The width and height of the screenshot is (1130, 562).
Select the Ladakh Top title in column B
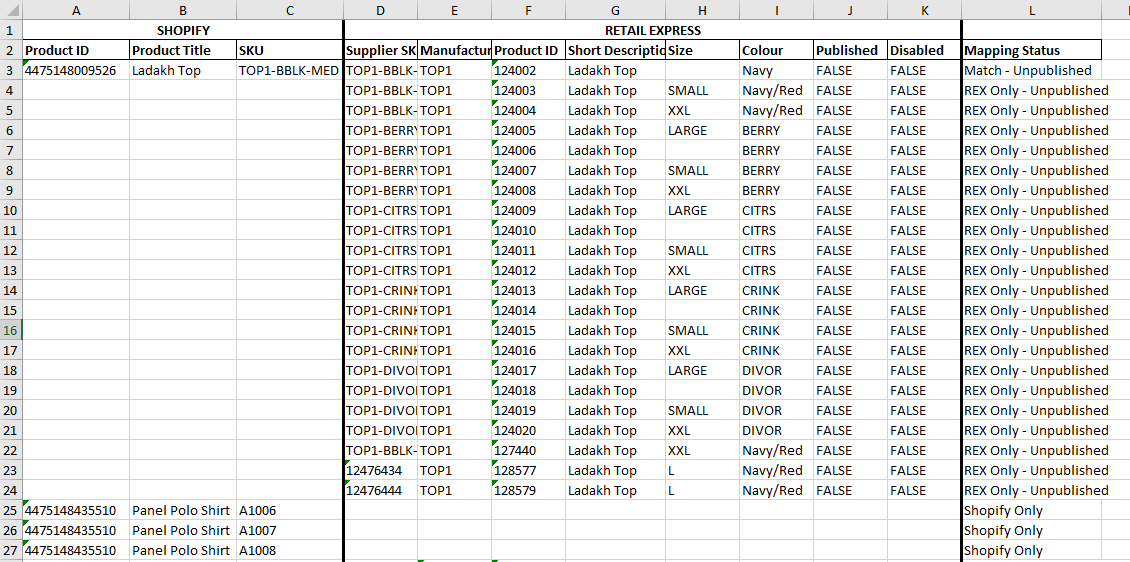(183, 71)
